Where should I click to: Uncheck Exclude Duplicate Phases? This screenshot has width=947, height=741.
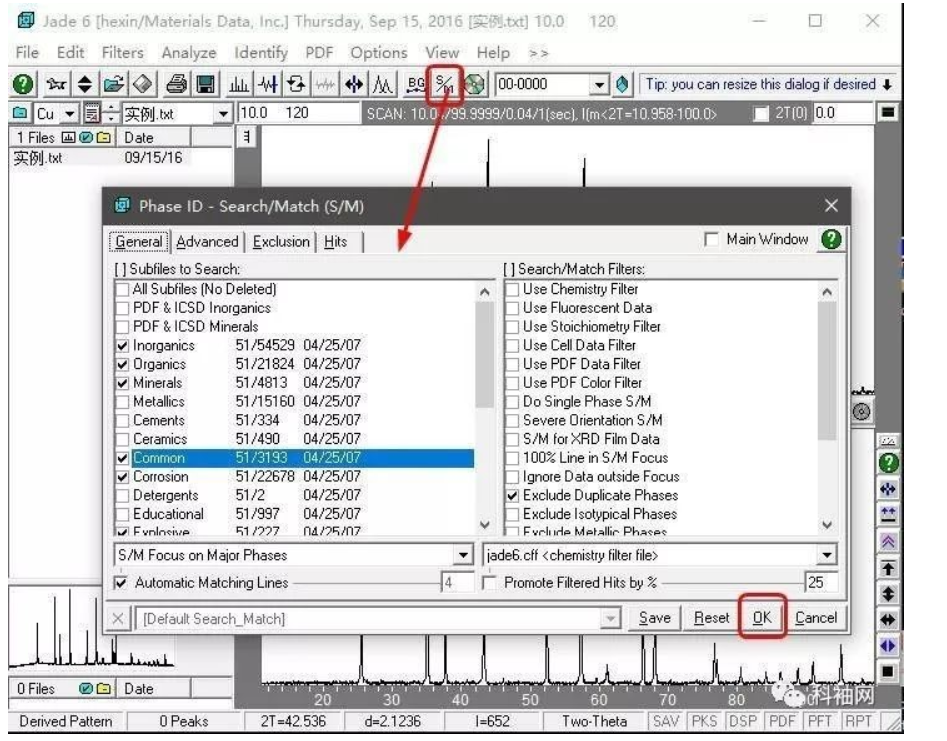(x=512, y=495)
